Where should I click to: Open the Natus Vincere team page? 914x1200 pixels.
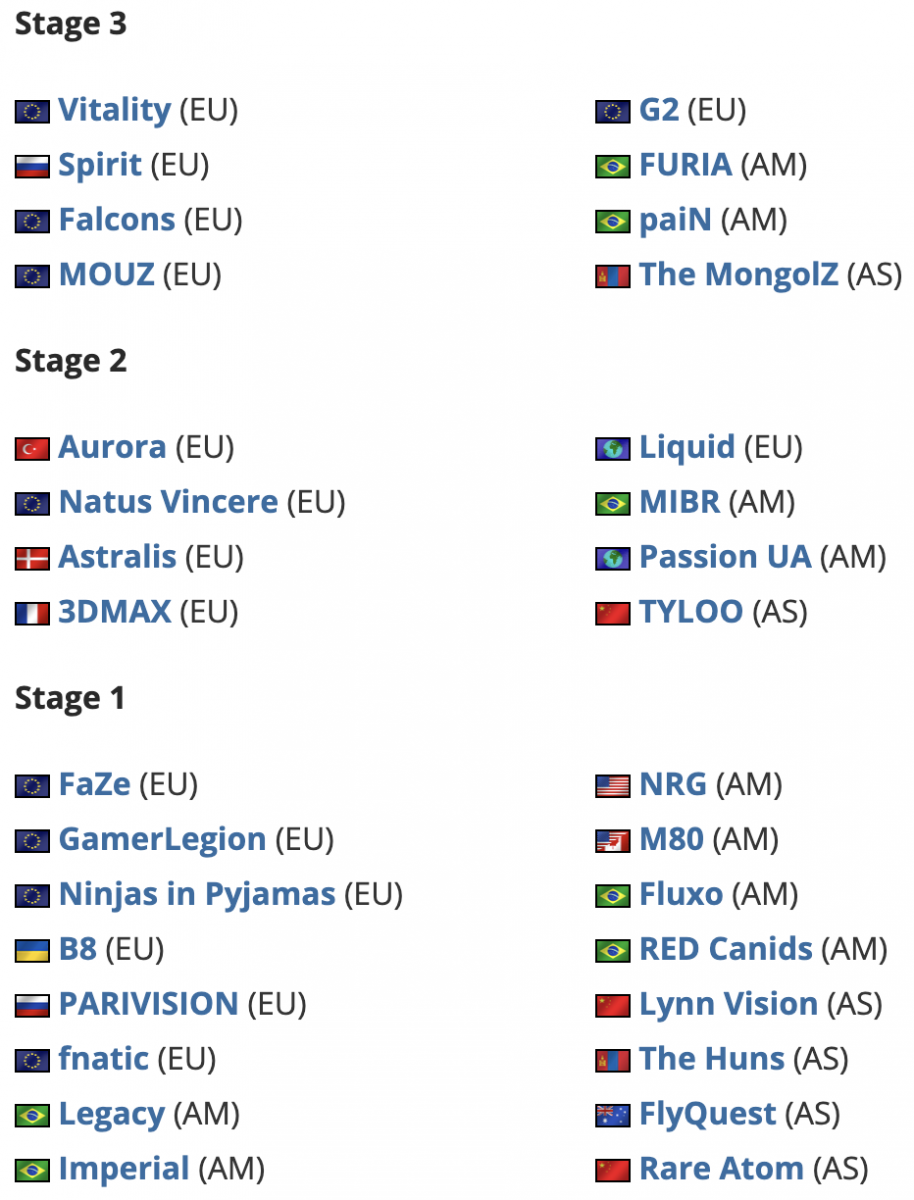click(168, 502)
